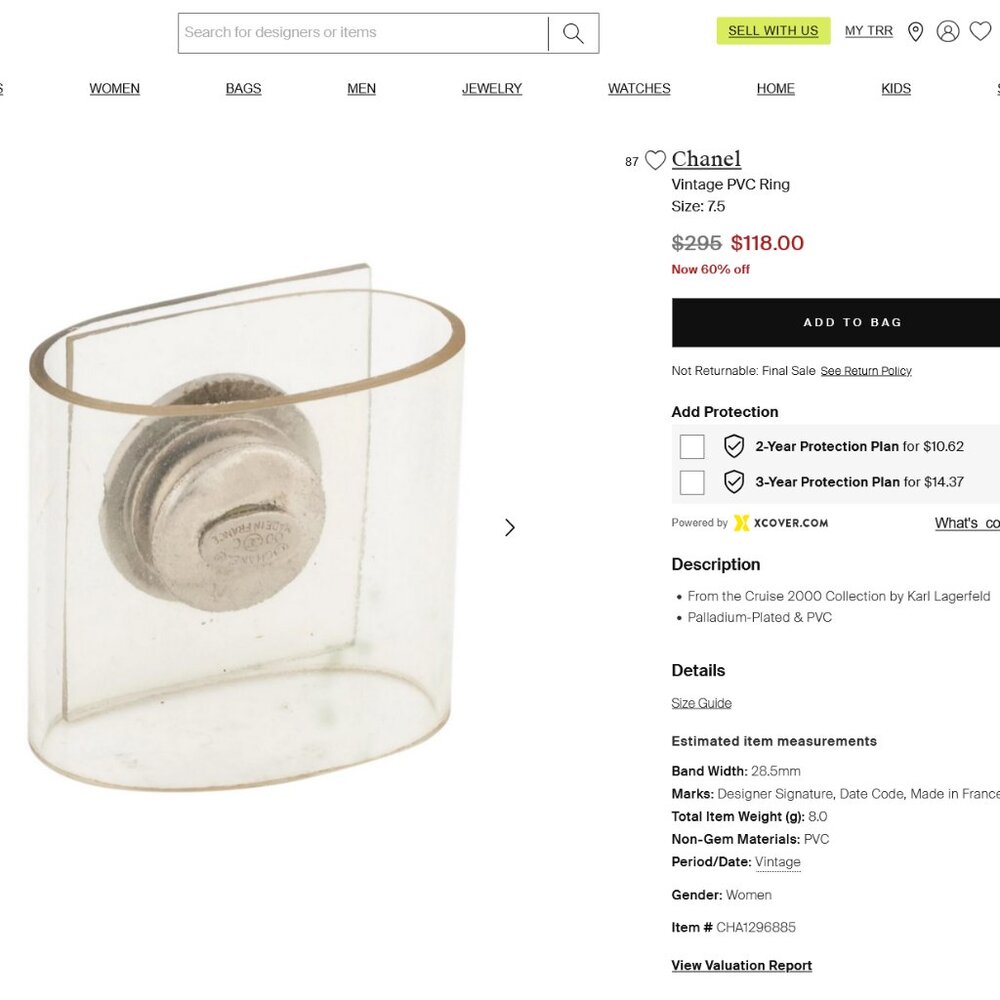The width and height of the screenshot is (1000, 1000).
Task: Enable the 3-Year Protection Plan
Action: [x=692, y=482]
